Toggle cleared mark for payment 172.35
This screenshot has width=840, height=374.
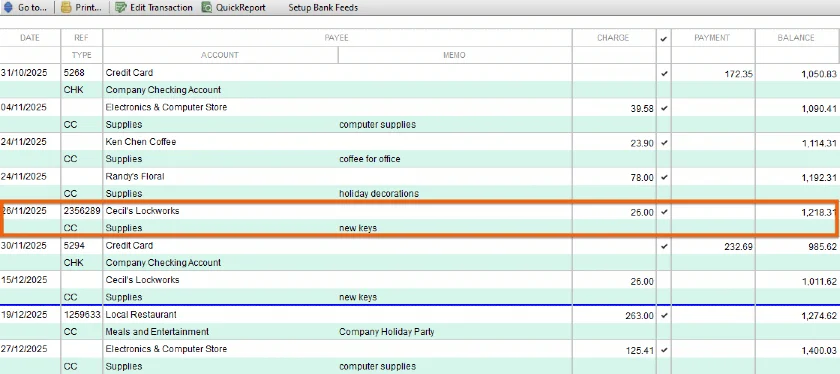(664, 74)
